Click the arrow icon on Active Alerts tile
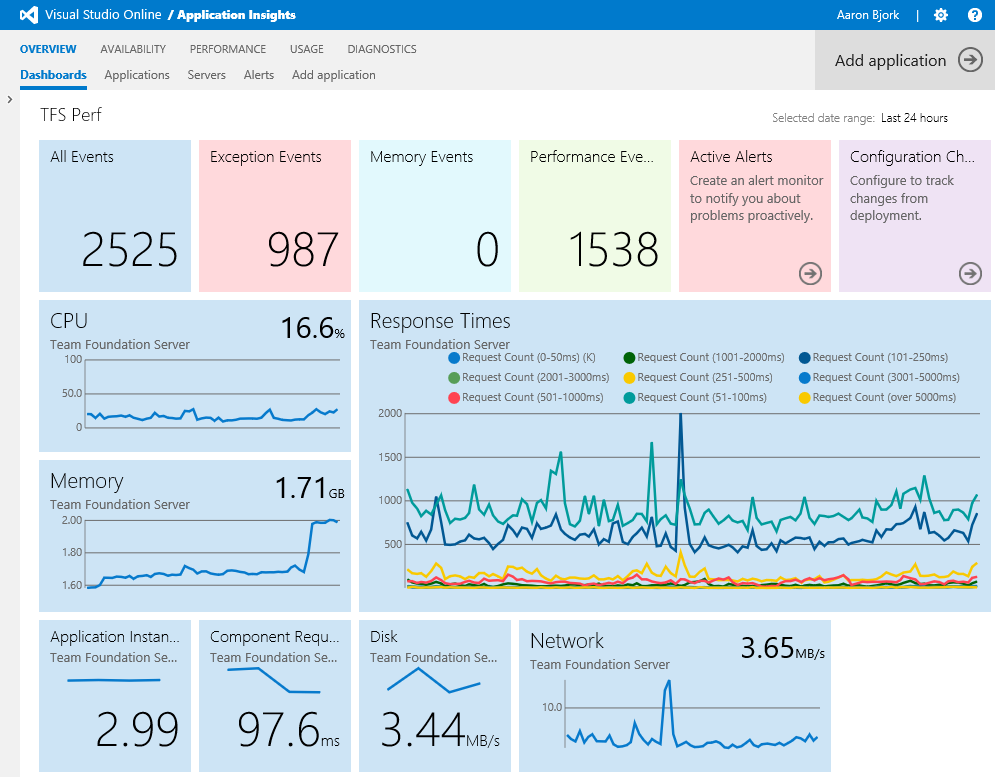This screenshot has height=778, width=995. (x=810, y=273)
